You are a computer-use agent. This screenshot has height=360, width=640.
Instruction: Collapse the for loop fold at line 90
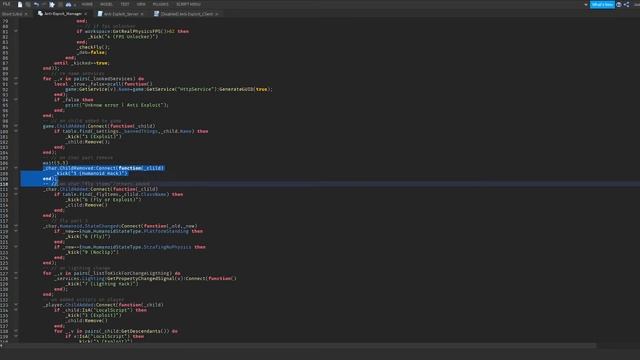click(x=16, y=78)
